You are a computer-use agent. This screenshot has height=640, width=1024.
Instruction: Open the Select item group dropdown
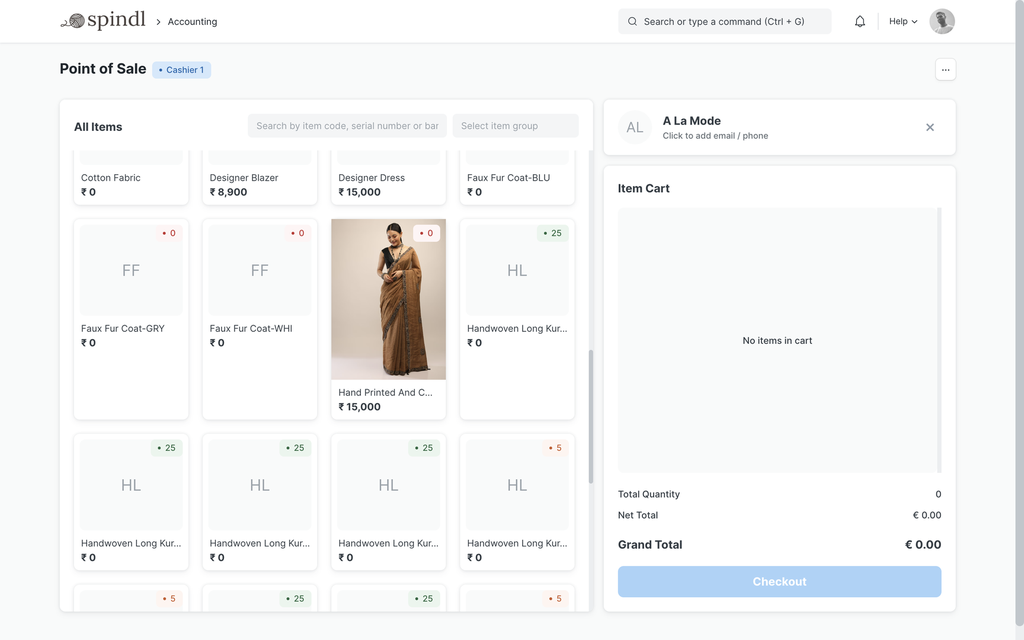pos(515,126)
